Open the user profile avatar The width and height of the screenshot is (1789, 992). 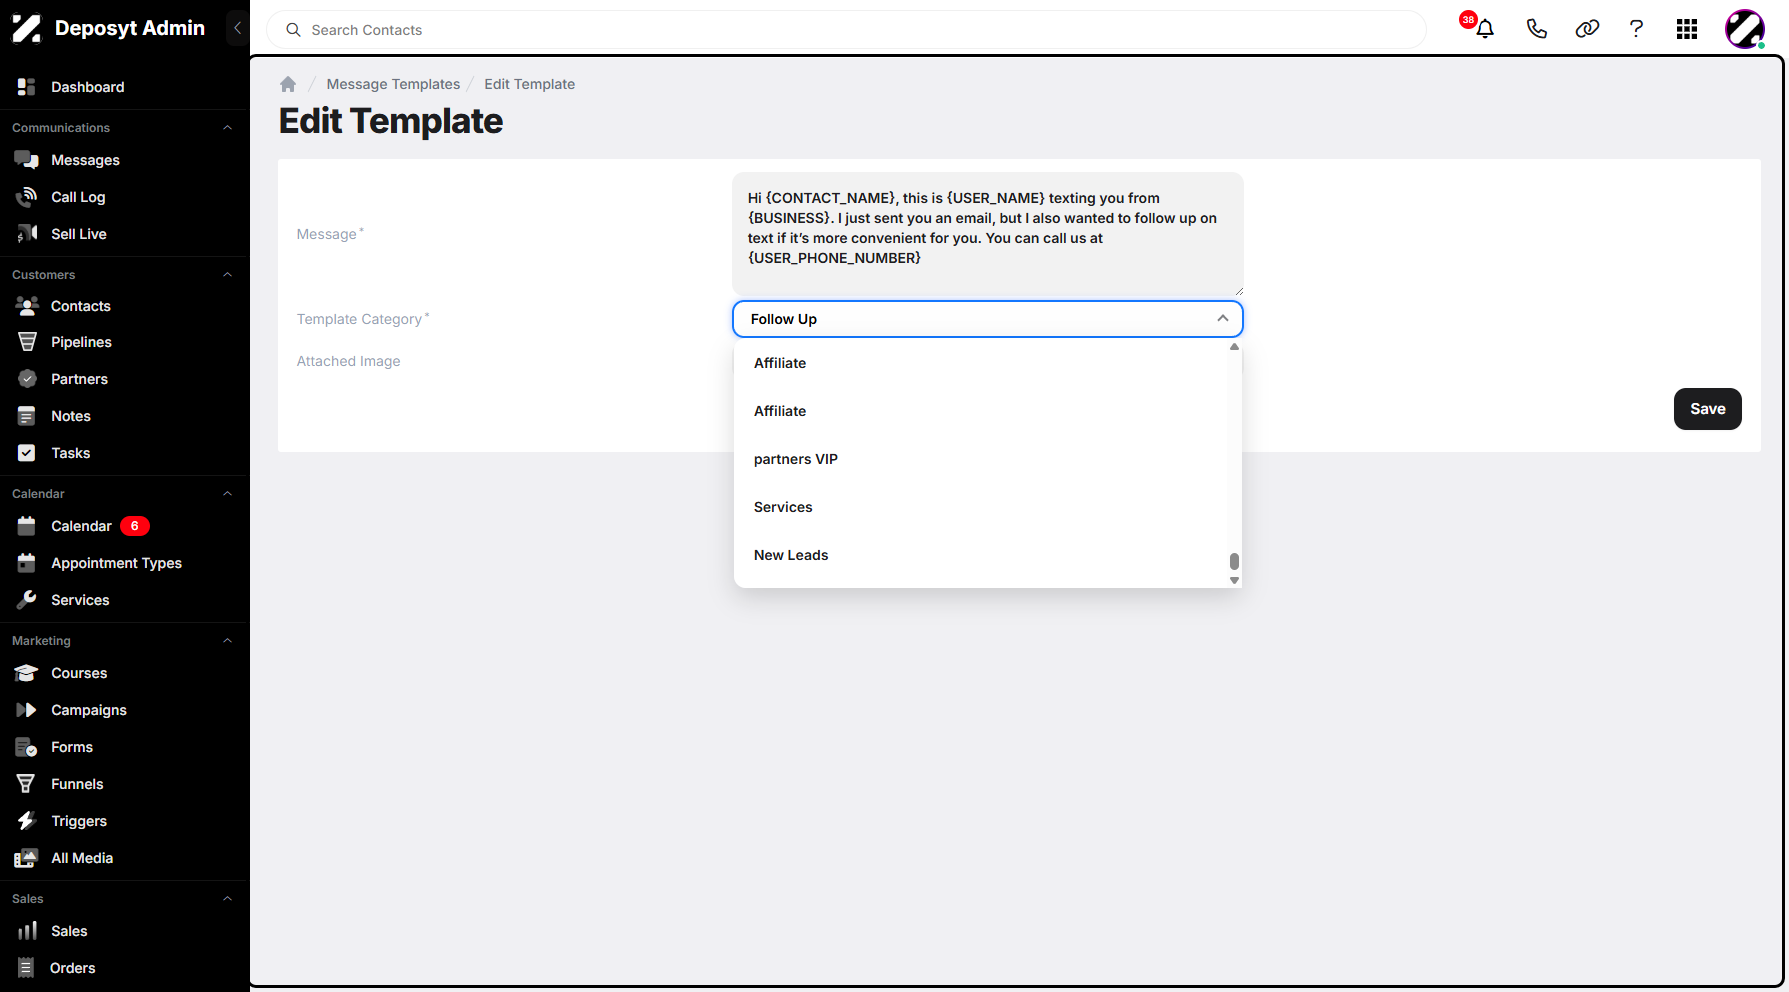(1745, 29)
